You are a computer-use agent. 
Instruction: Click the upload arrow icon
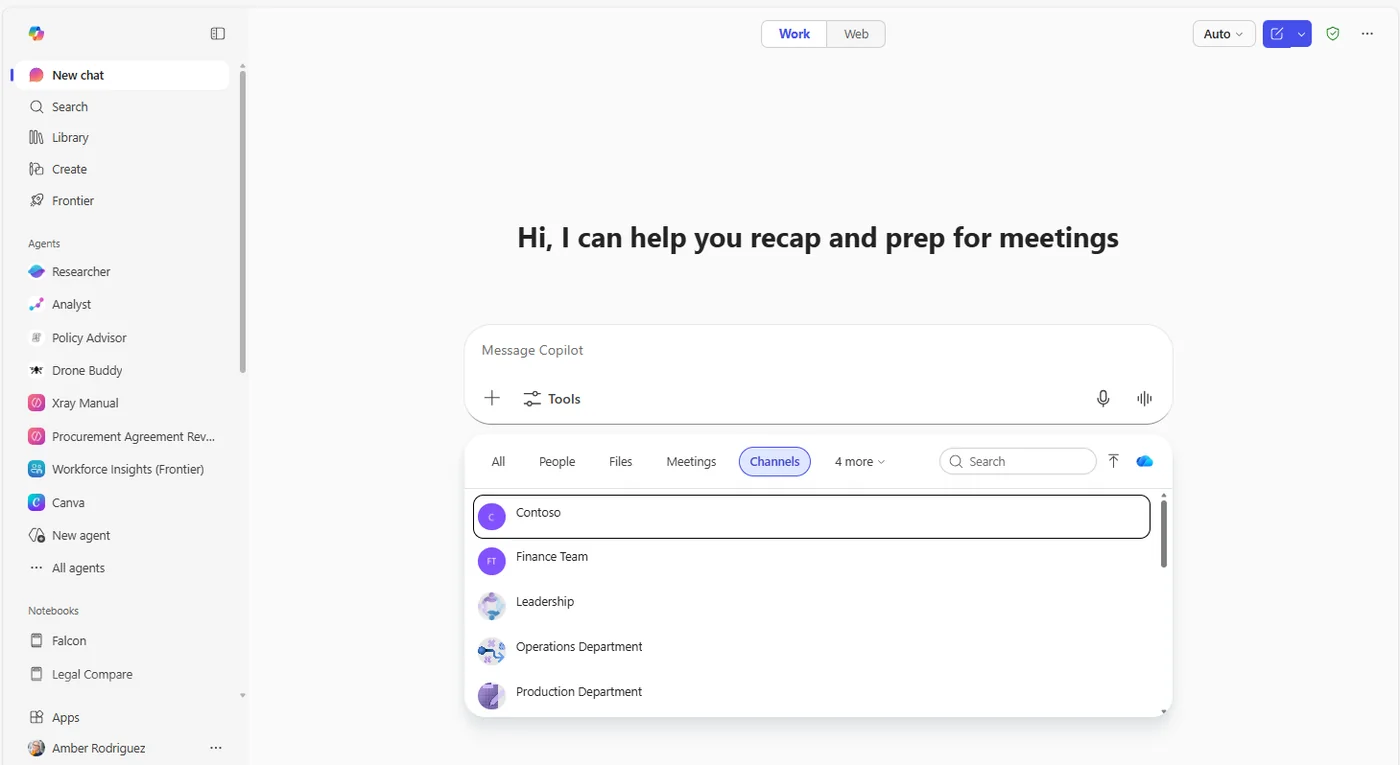point(1114,461)
